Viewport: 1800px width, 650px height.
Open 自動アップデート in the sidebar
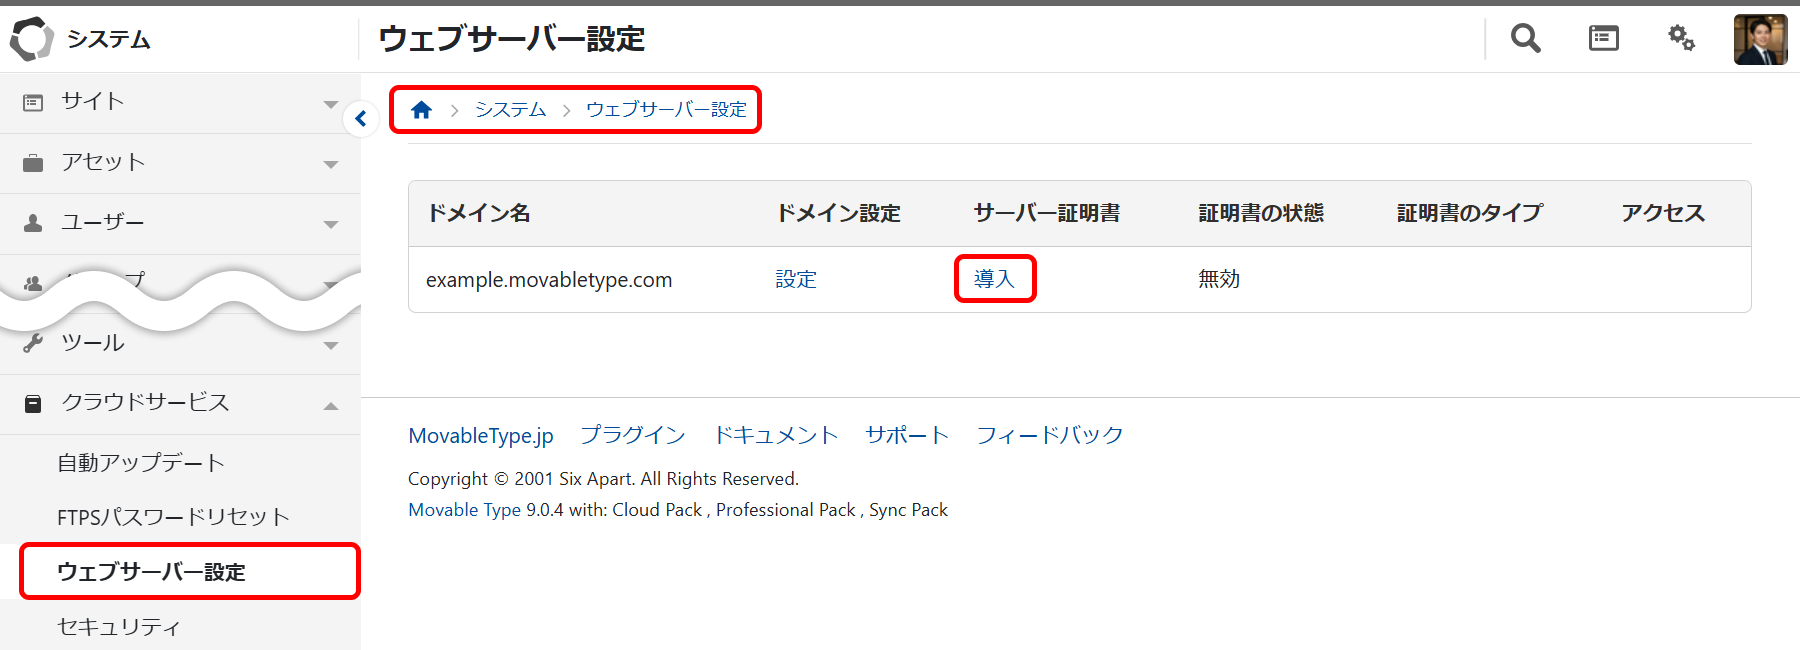click(x=141, y=463)
